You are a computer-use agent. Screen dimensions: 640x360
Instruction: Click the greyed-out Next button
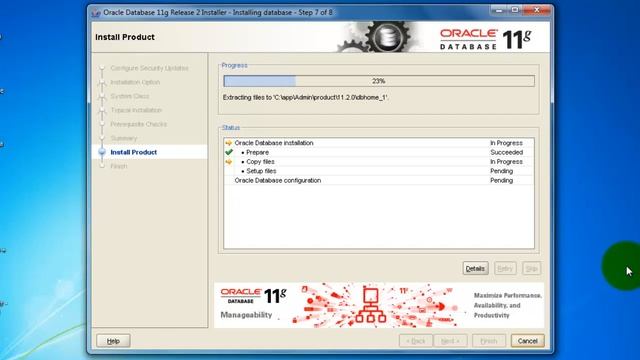coord(450,341)
